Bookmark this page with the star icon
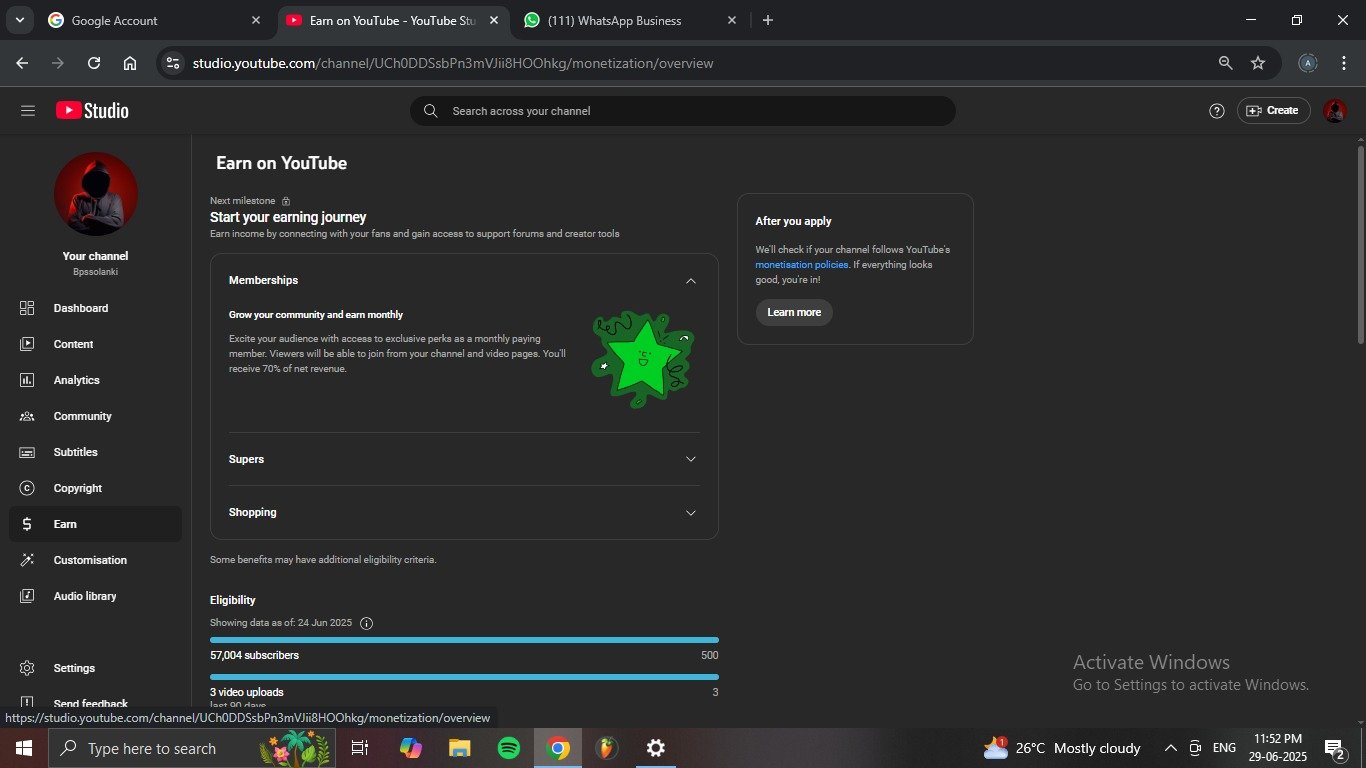 [x=1258, y=63]
